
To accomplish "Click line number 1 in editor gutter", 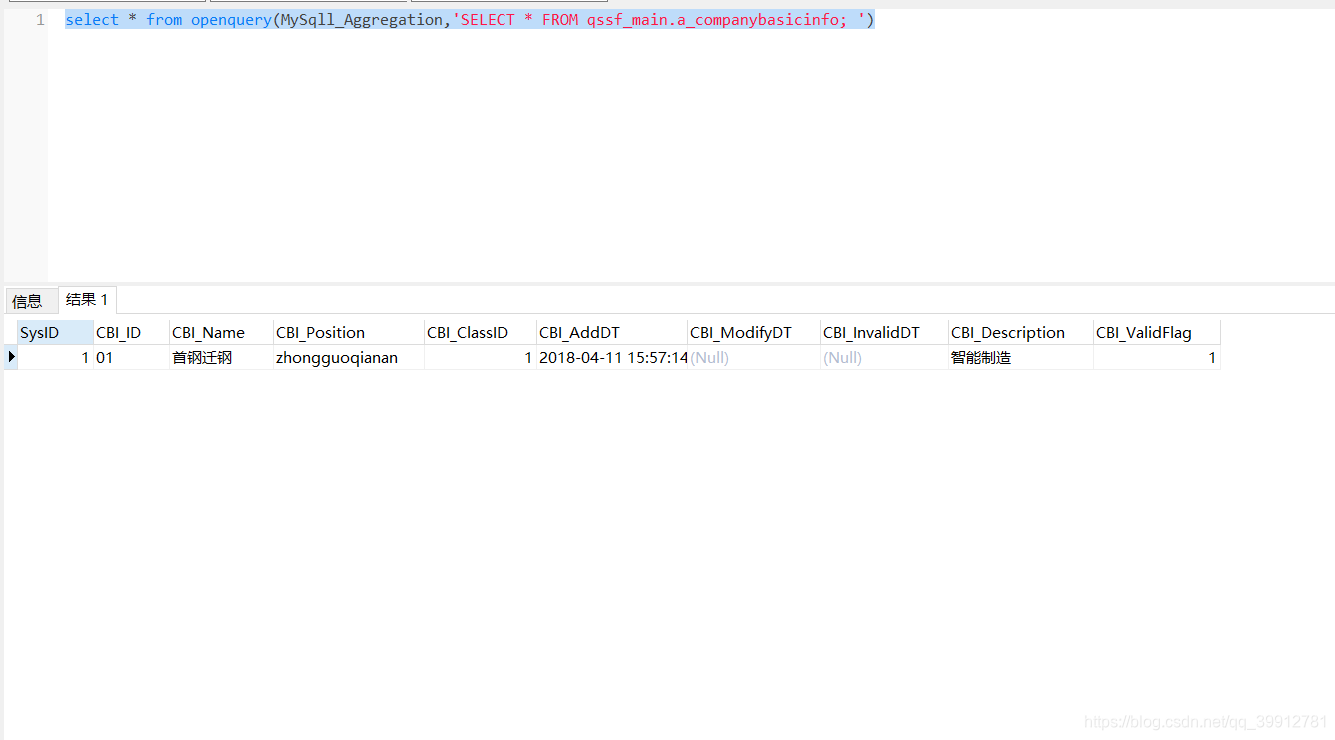I will pyautogui.click(x=38, y=19).
